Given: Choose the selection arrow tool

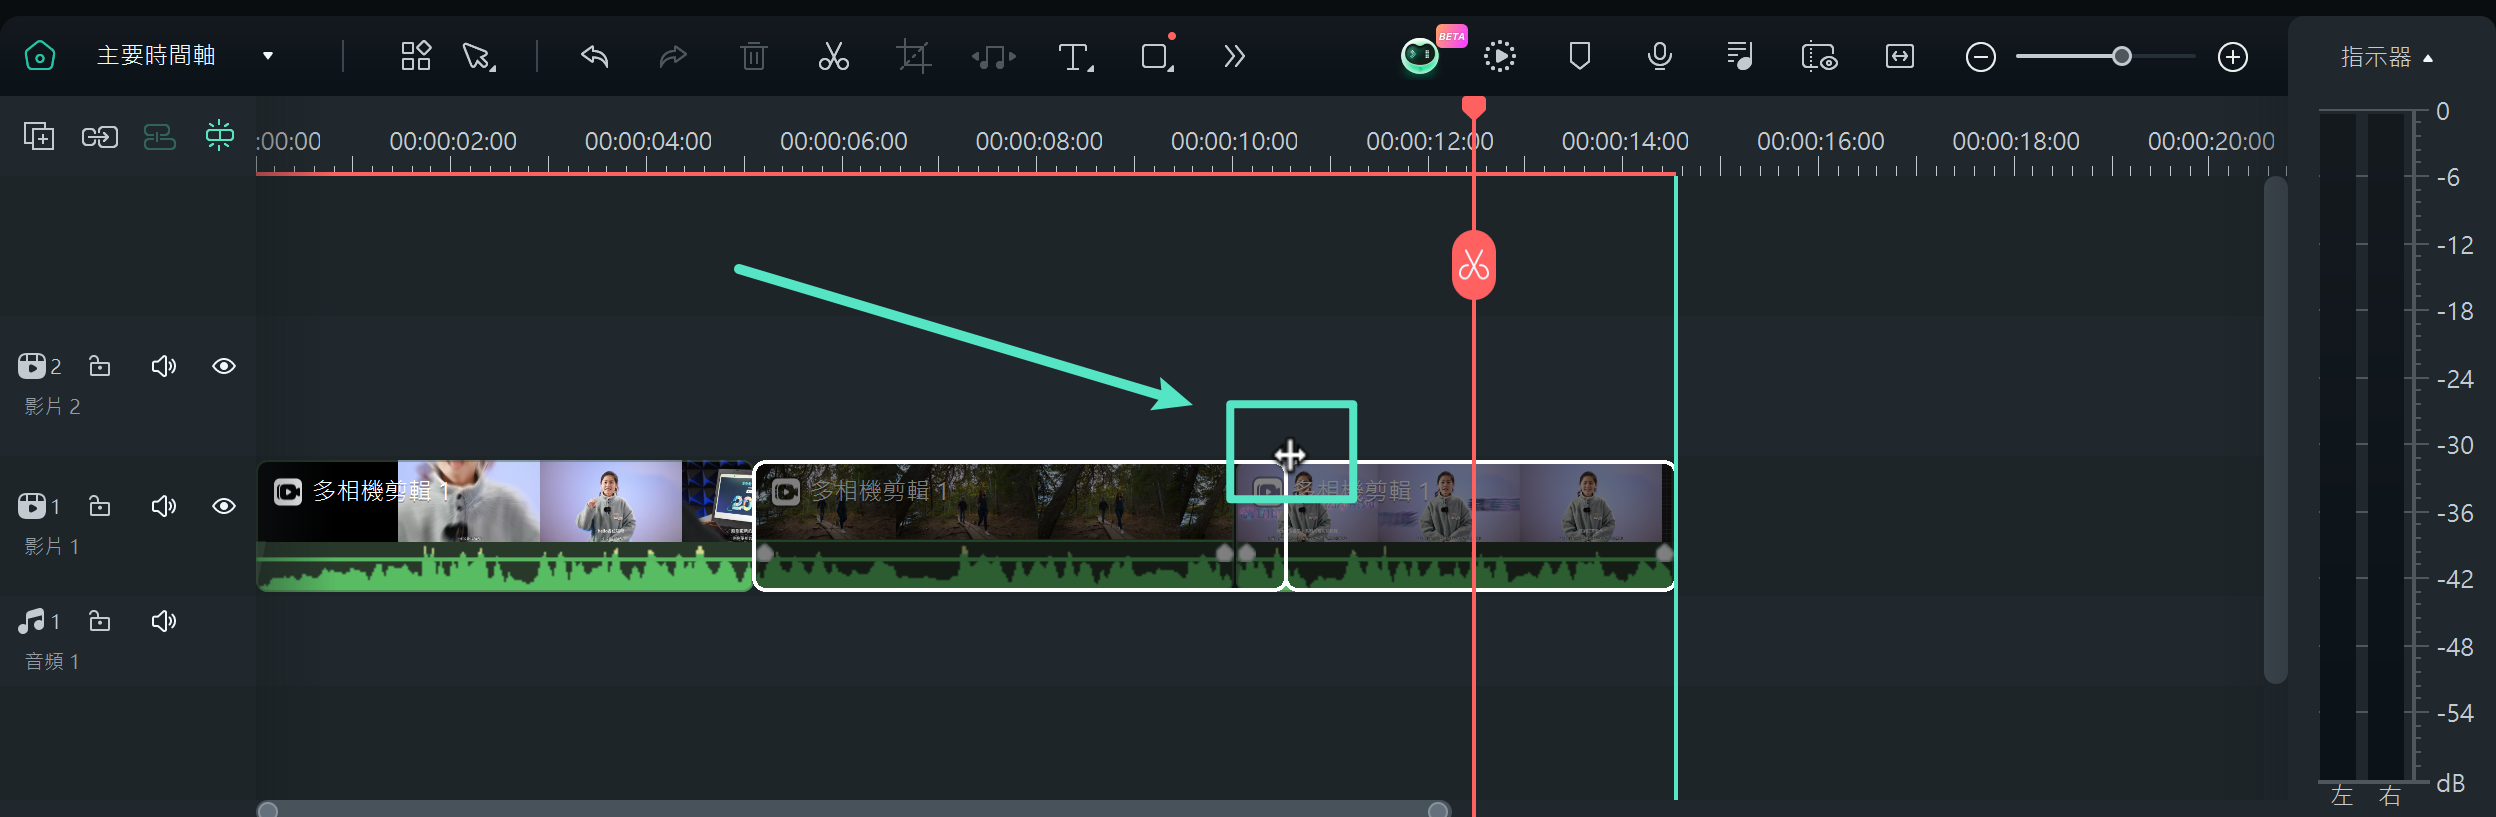Looking at the screenshot, I should (x=479, y=56).
